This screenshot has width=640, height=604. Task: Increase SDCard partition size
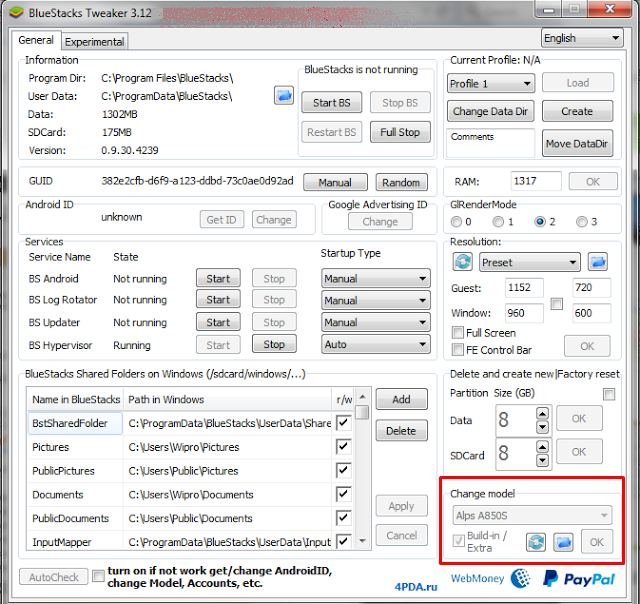tap(542, 447)
